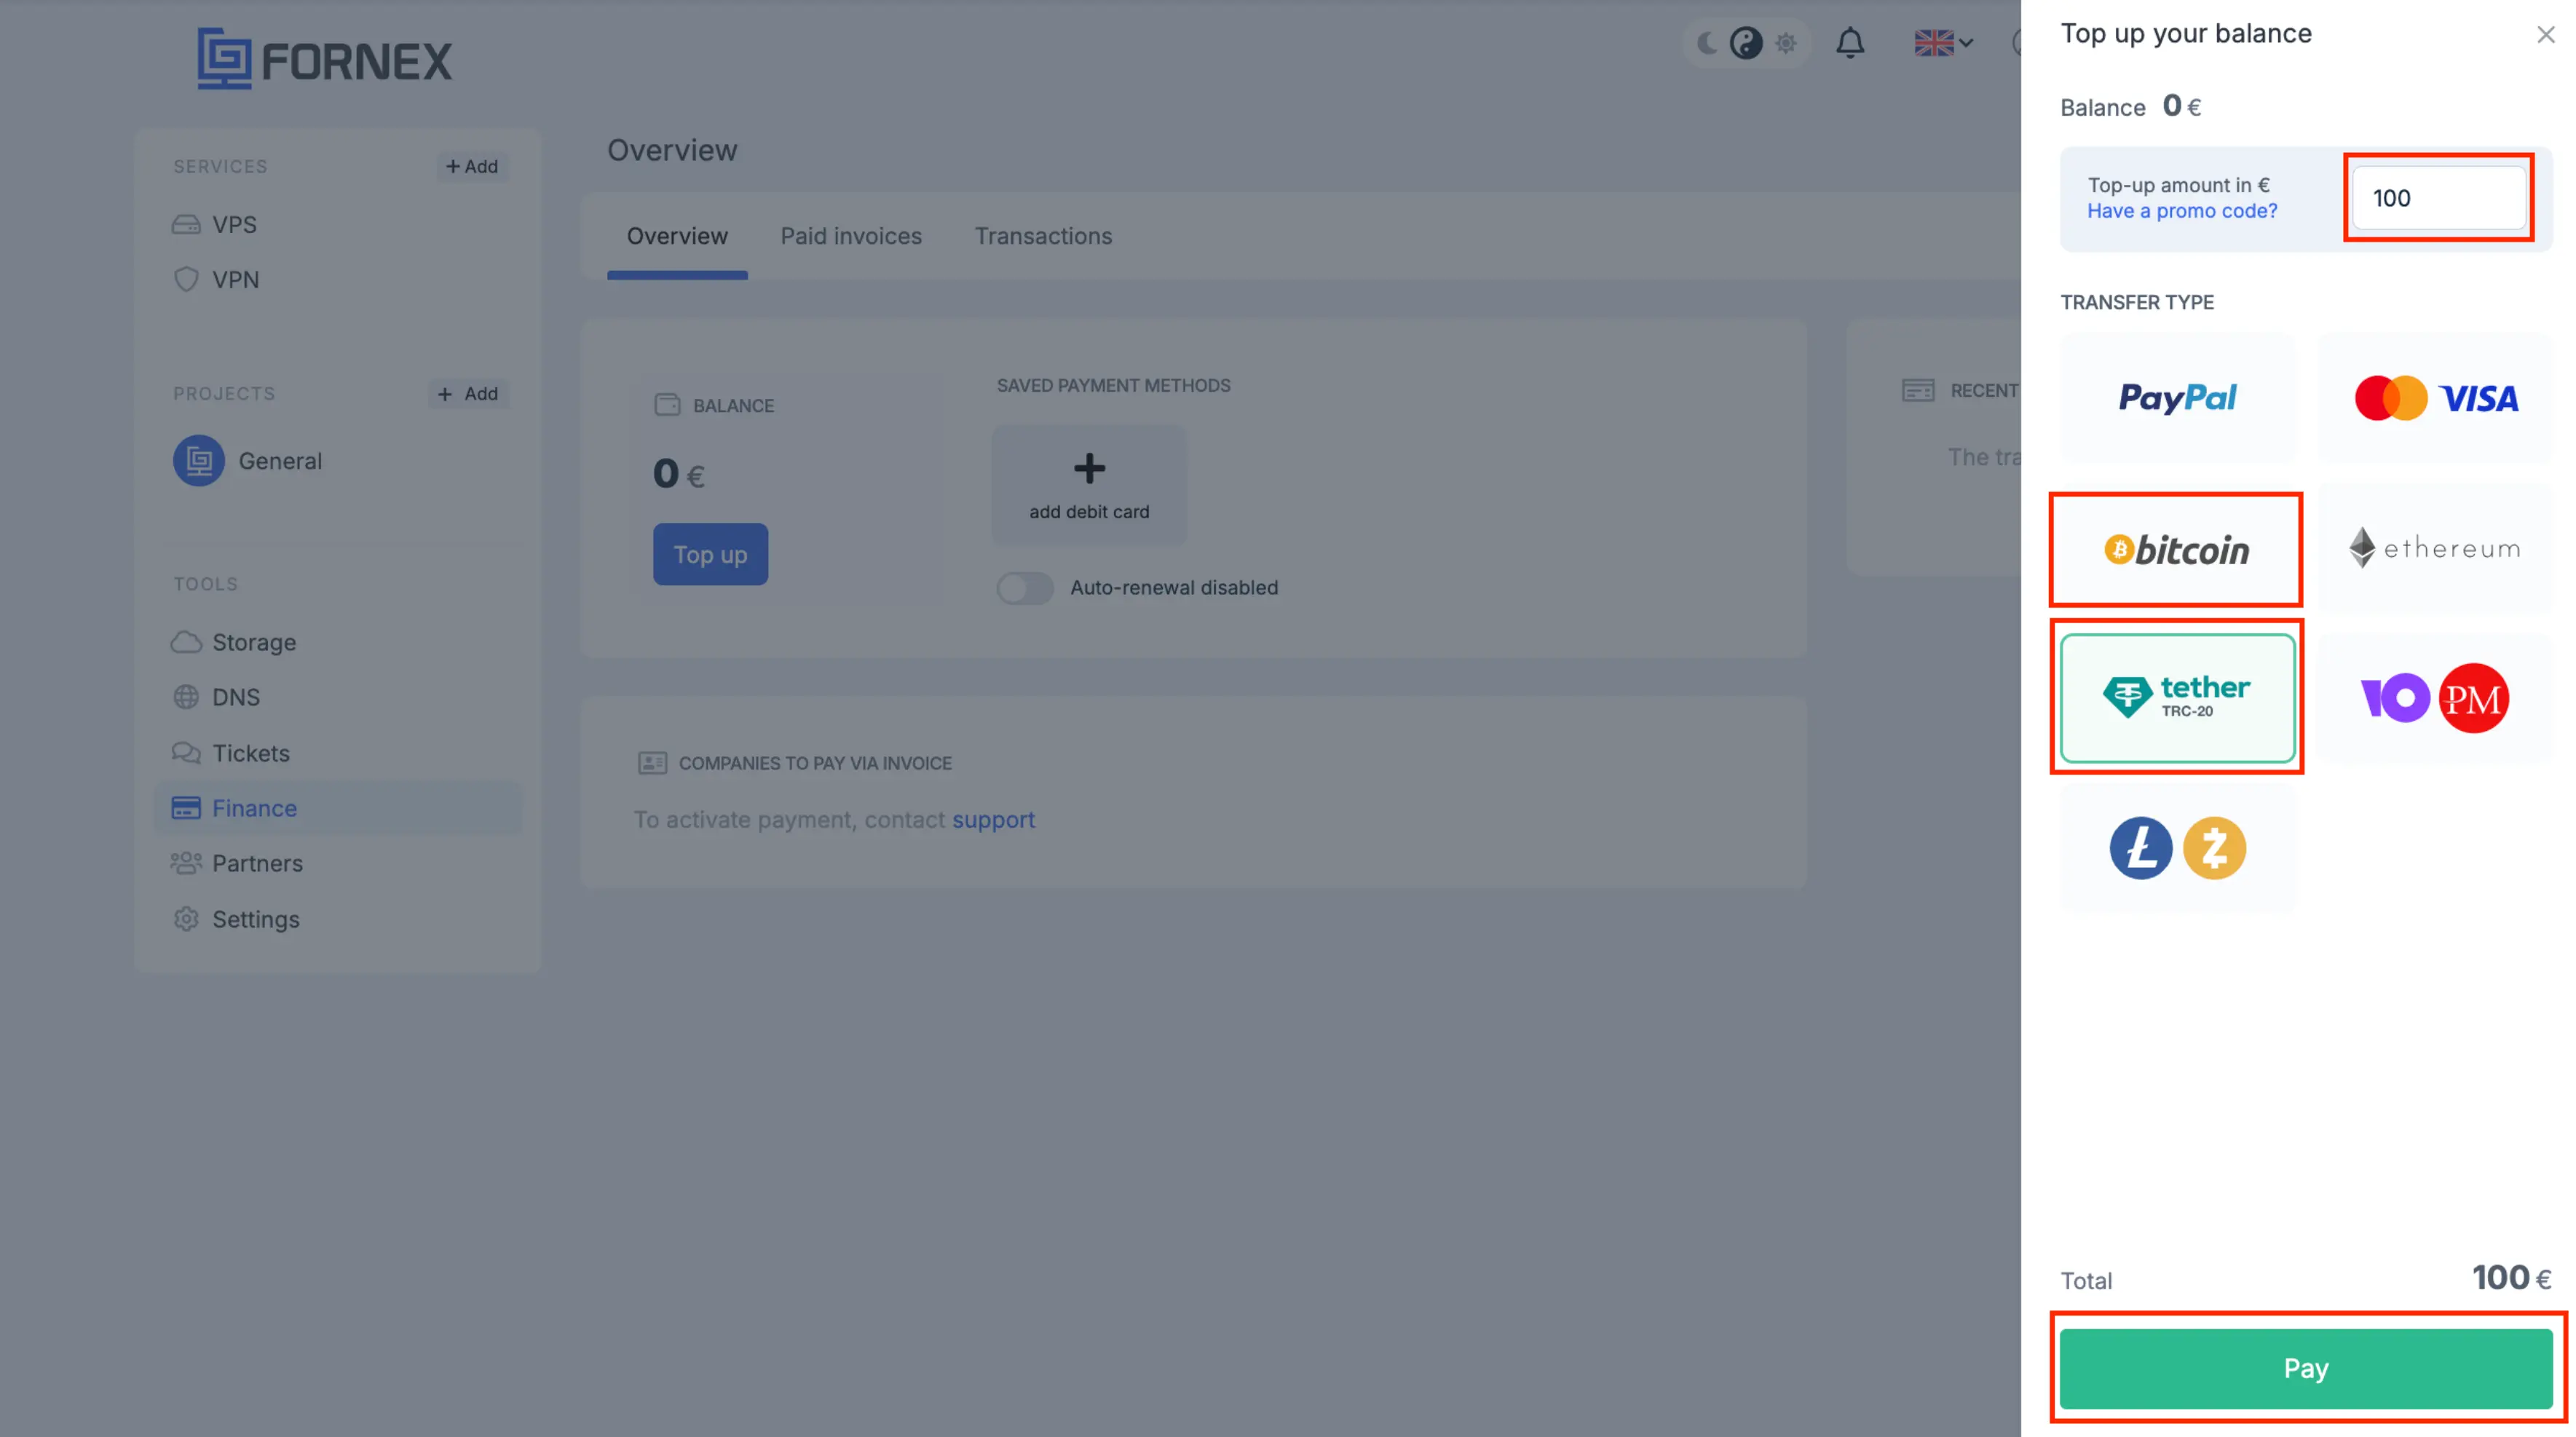Click the 100 € total value
This screenshot has width=2576, height=1437.
click(2511, 1278)
